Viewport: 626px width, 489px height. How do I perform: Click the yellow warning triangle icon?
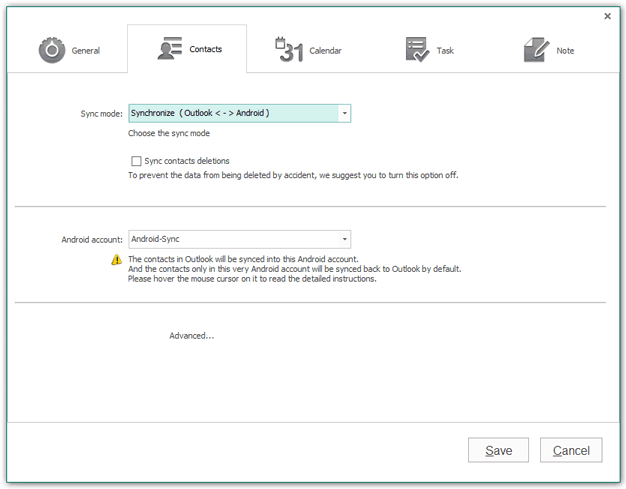(117, 259)
